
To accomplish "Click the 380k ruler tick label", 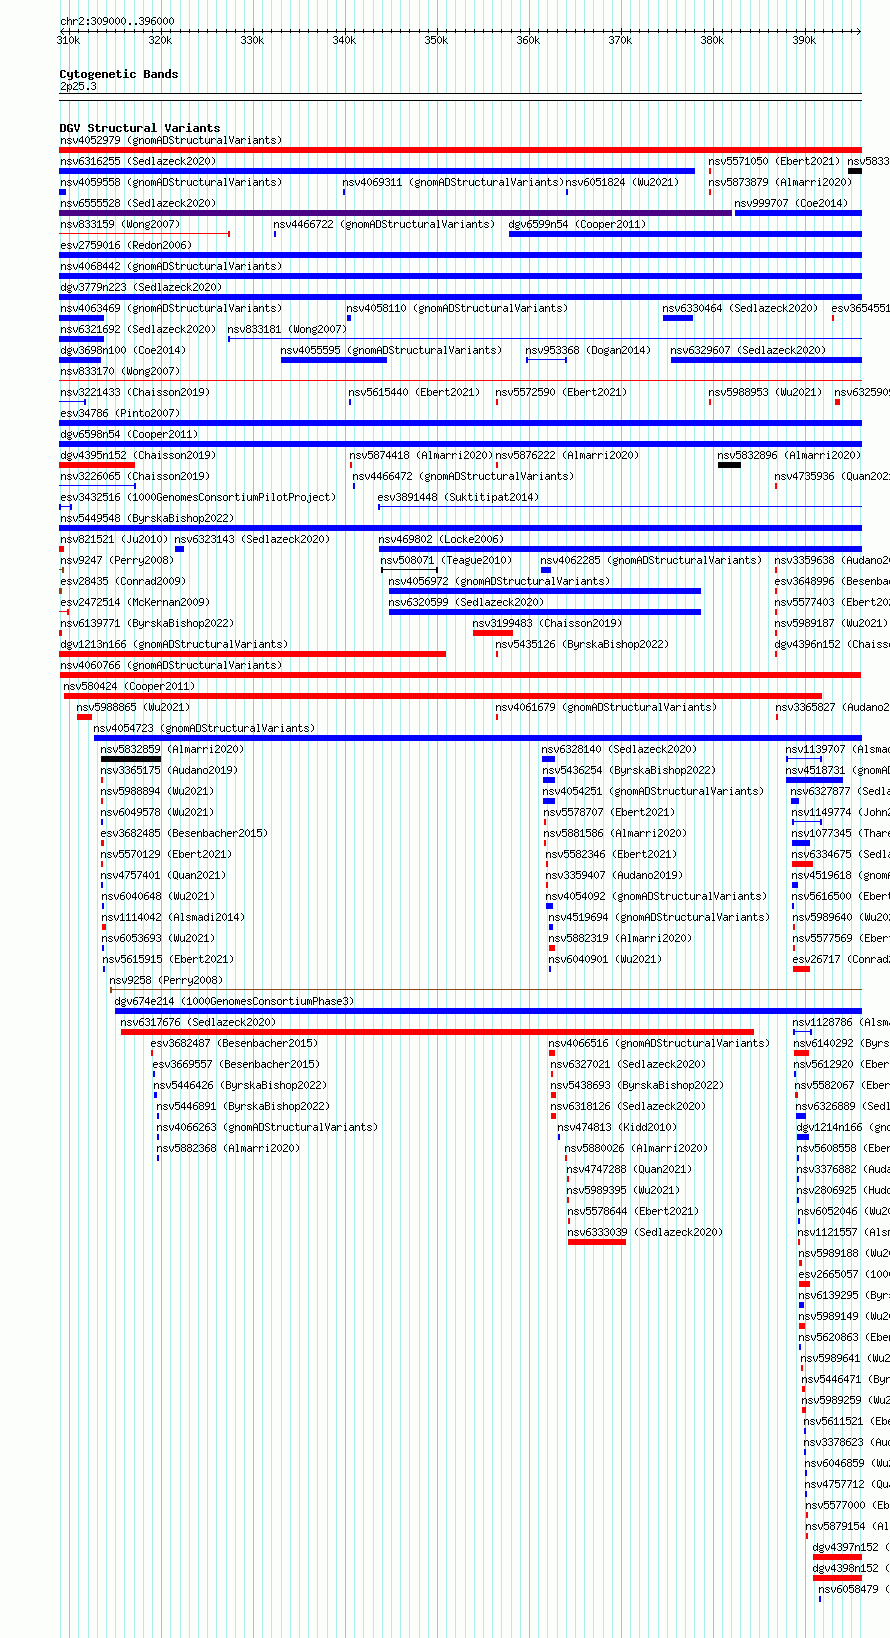I will click(x=712, y=41).
